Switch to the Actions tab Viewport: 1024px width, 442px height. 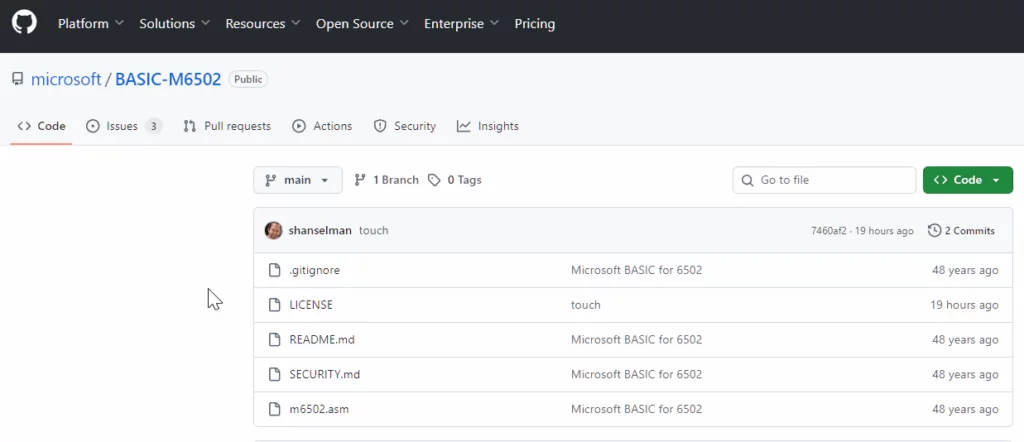tap(322, 126)
